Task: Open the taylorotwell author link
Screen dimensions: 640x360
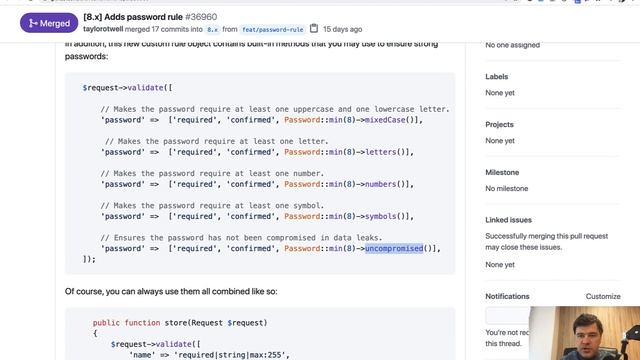Action: [103, 29]
